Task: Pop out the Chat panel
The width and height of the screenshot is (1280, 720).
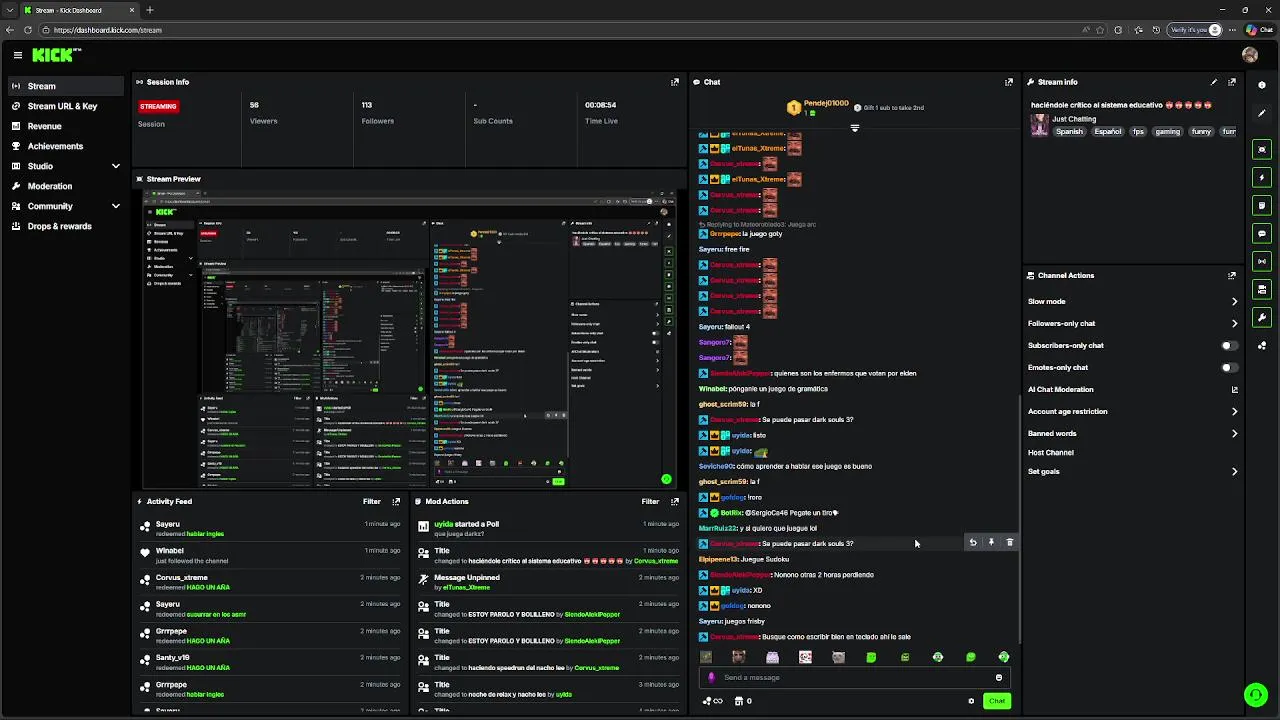Action: click(1008, 82)
